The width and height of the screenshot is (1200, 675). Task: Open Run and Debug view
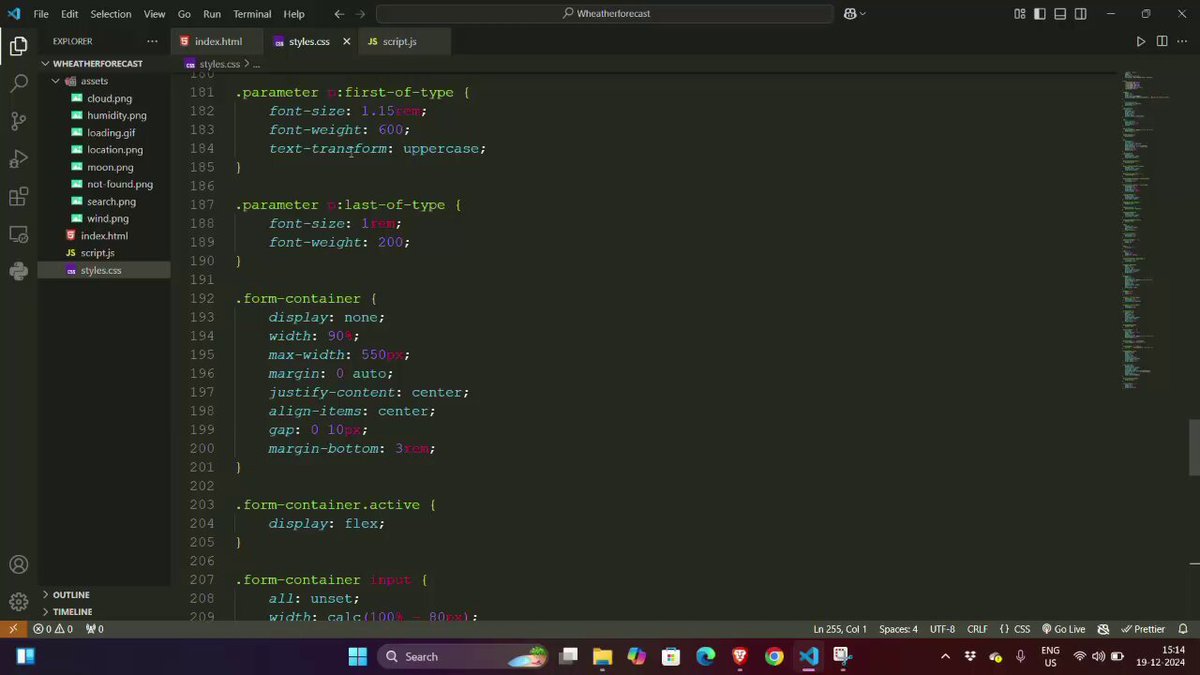pos(18,159)
